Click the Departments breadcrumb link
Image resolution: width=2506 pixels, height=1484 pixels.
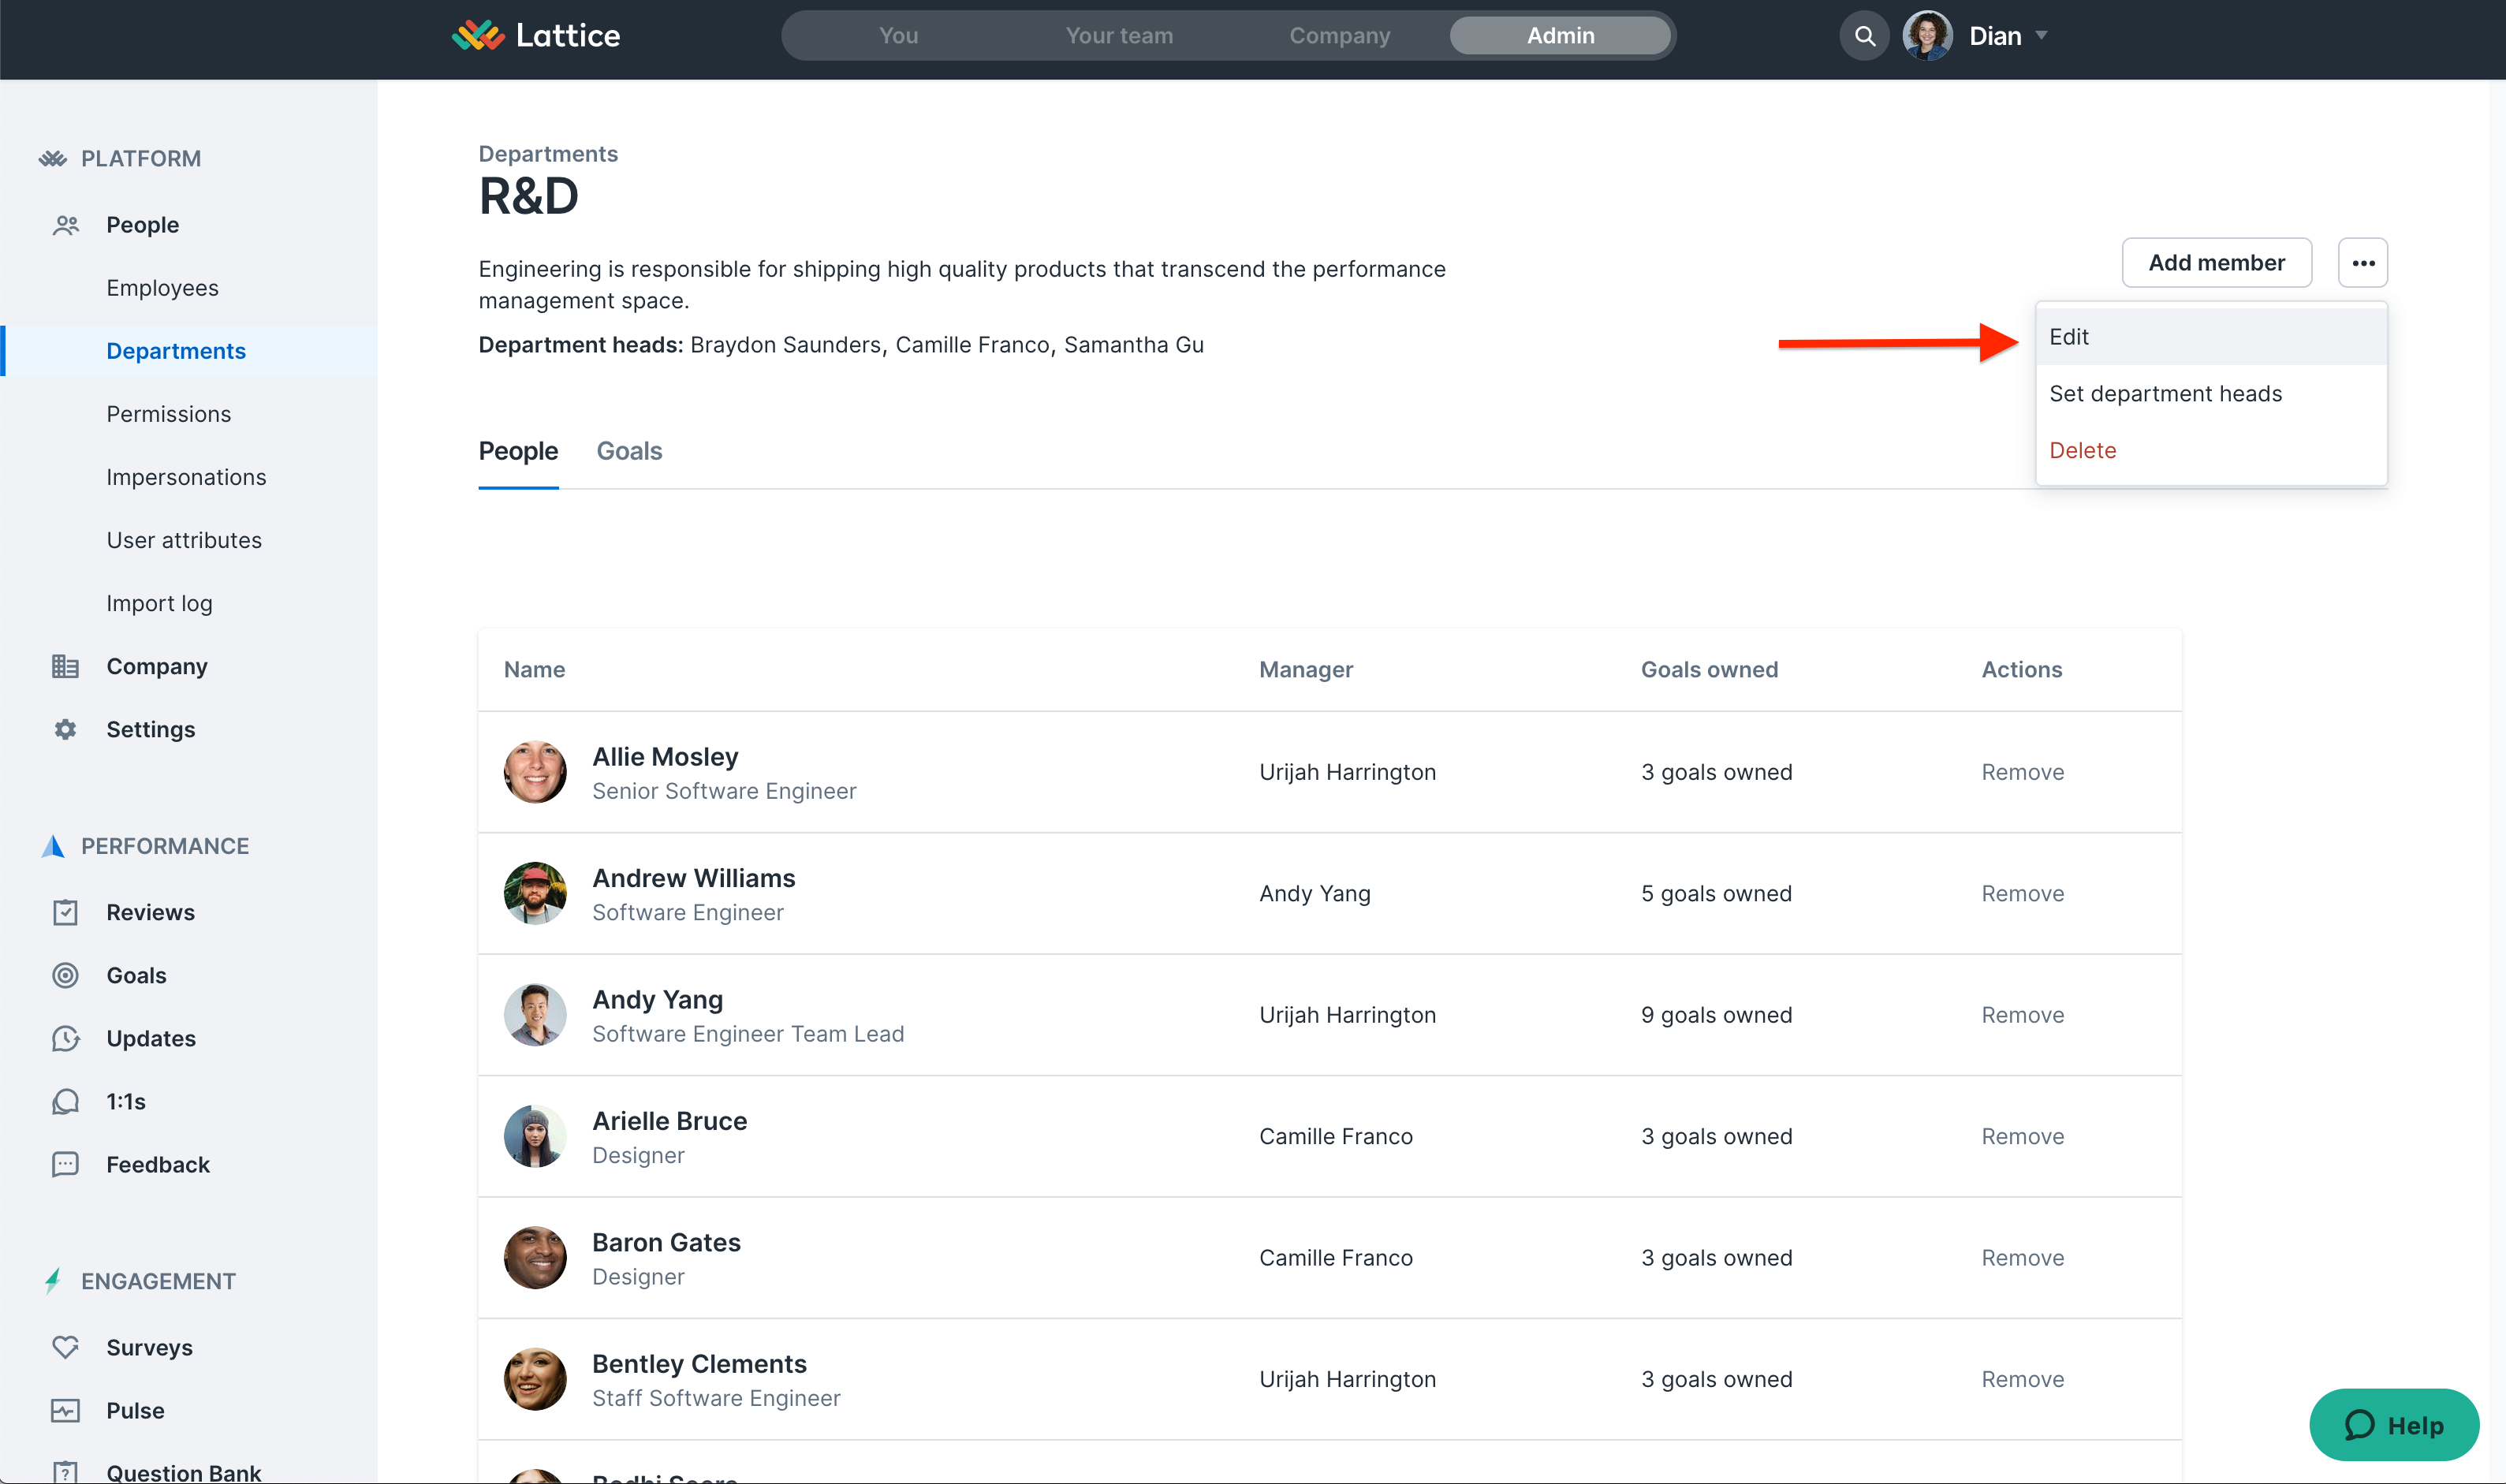click(548, 154)
